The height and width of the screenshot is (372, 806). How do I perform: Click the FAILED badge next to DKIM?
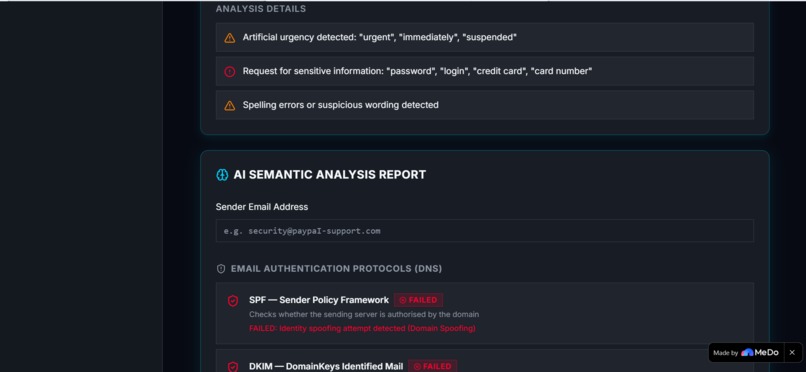click(x=432, y=366)
